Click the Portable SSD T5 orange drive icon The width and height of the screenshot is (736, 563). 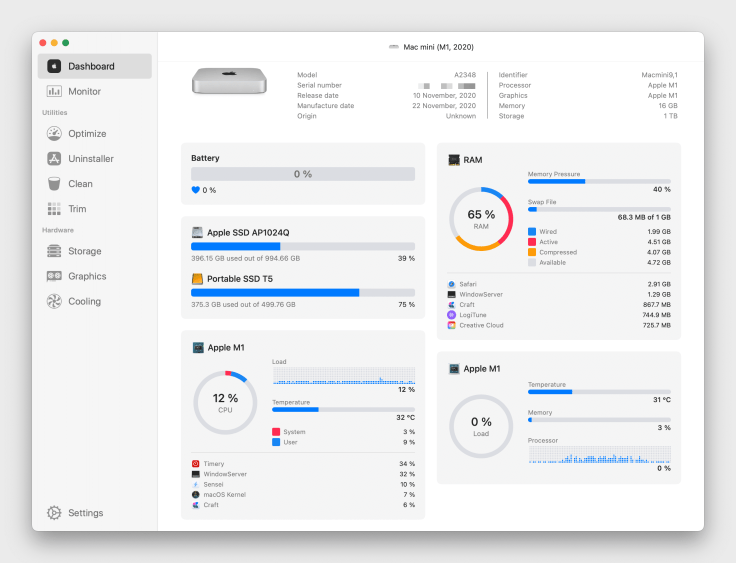click(x=197, y=279)
